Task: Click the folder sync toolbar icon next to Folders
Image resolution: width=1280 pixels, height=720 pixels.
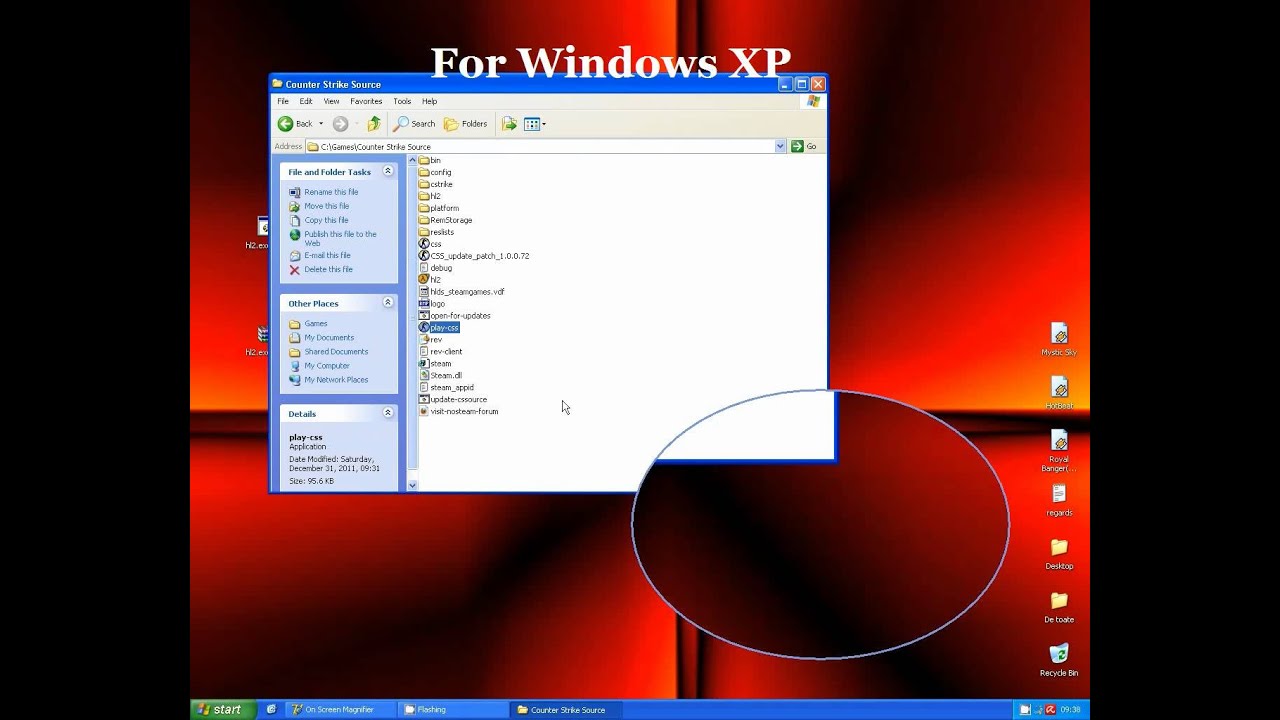Action: point(509,124)
